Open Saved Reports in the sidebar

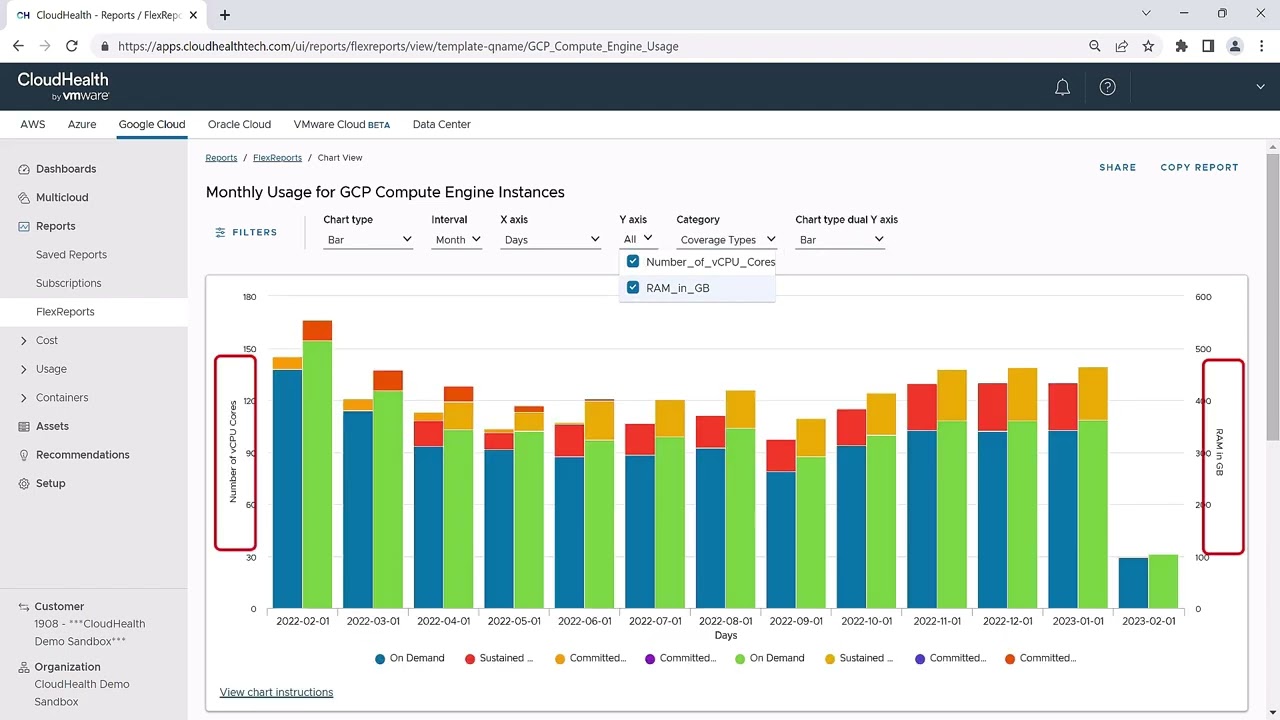coord(71,255)
